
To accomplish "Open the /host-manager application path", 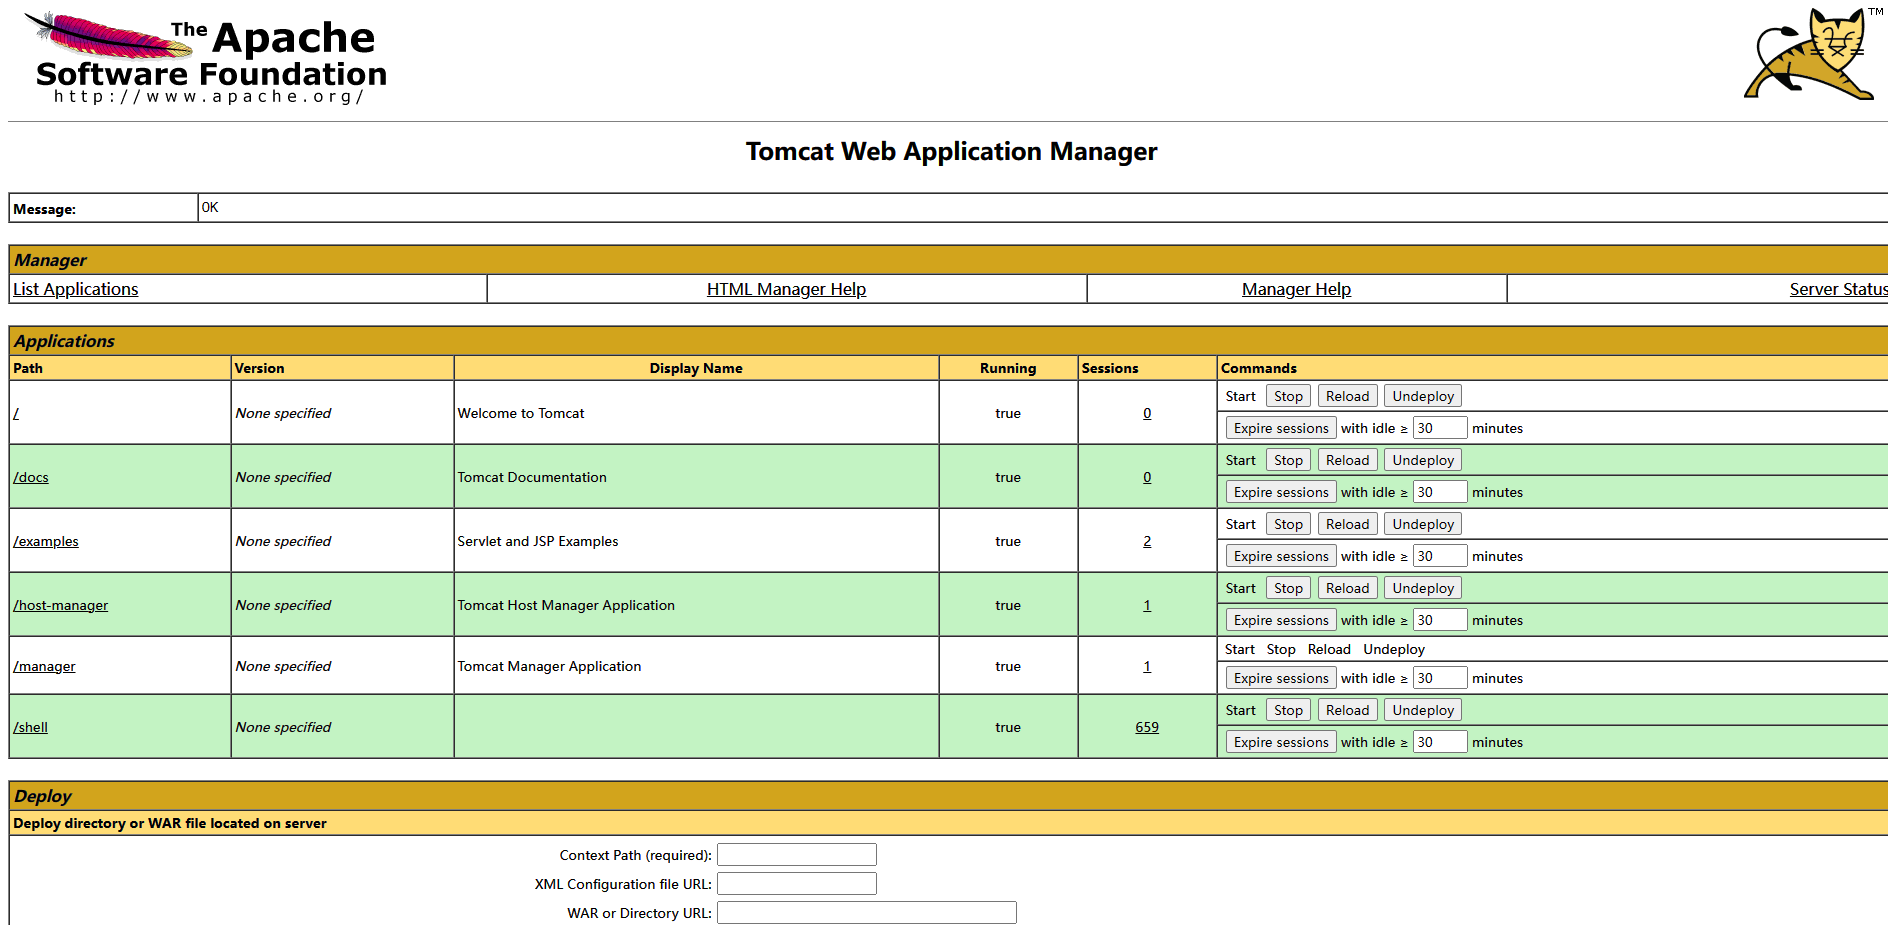I will tap(61, 605).
